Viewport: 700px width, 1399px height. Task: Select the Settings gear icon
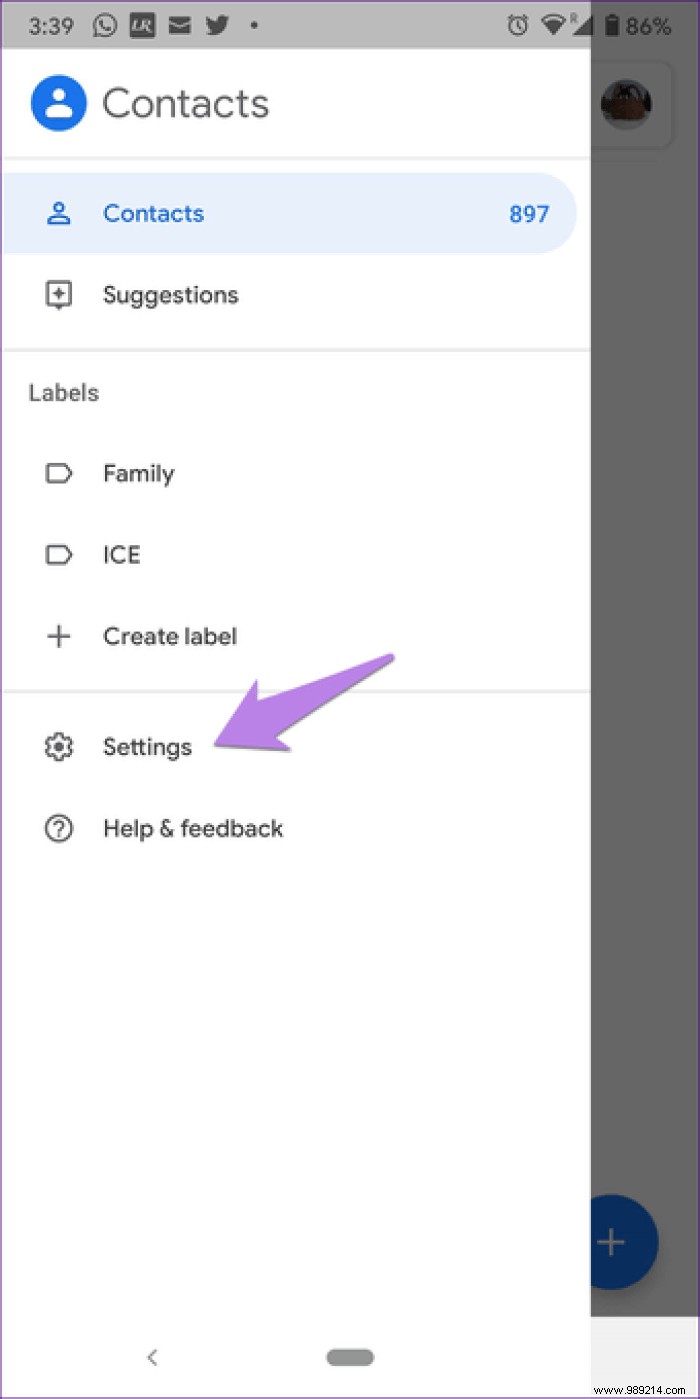tap(59, 746)
